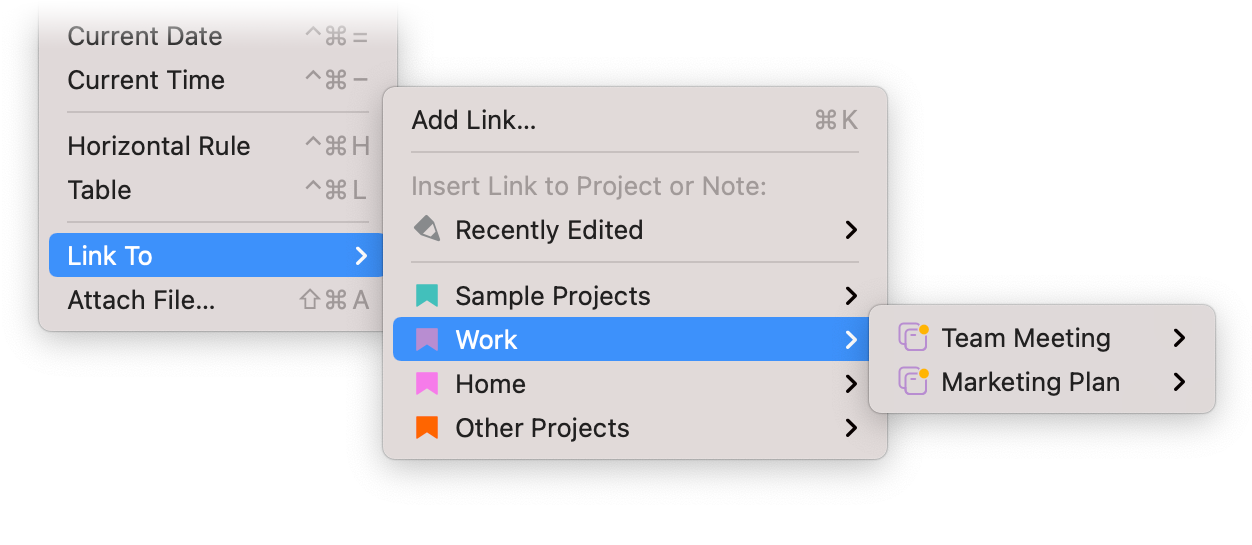The image size is (1252, 545).
Task: Expand the Recently Edited submenu arrow
Action: [851, 230]
